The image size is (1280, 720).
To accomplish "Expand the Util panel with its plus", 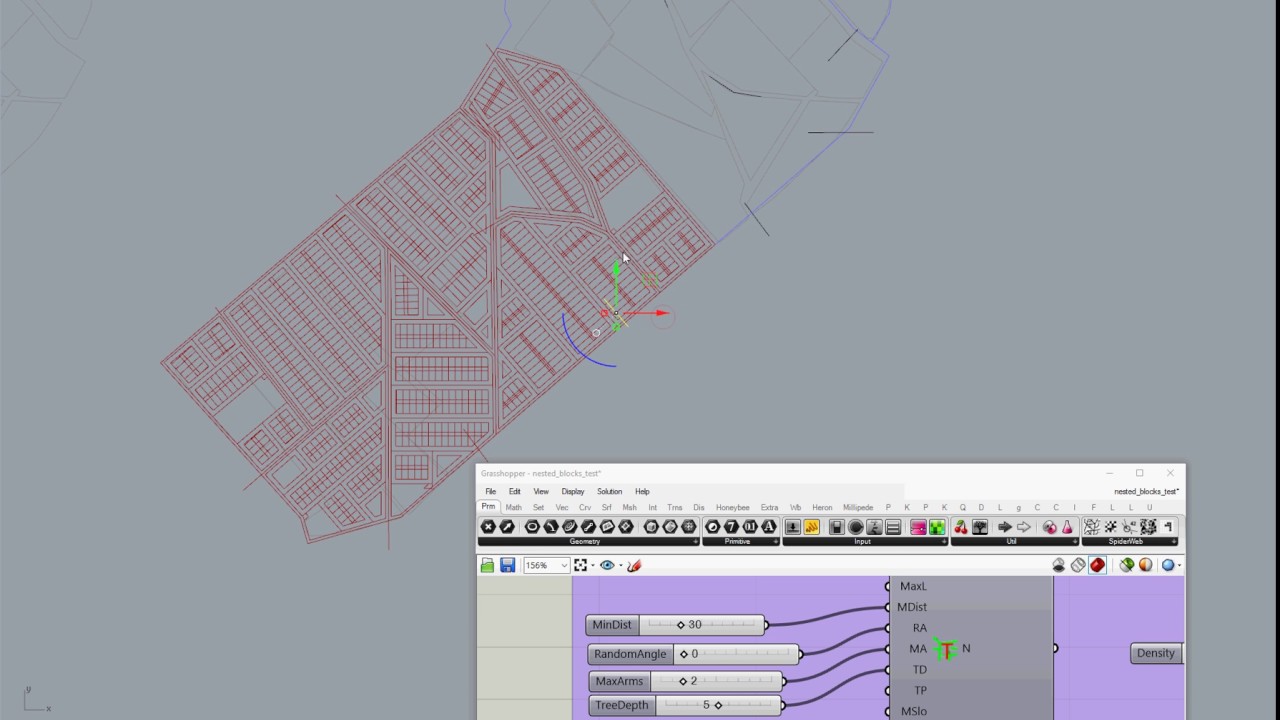I will click(x=1075, y=541).
